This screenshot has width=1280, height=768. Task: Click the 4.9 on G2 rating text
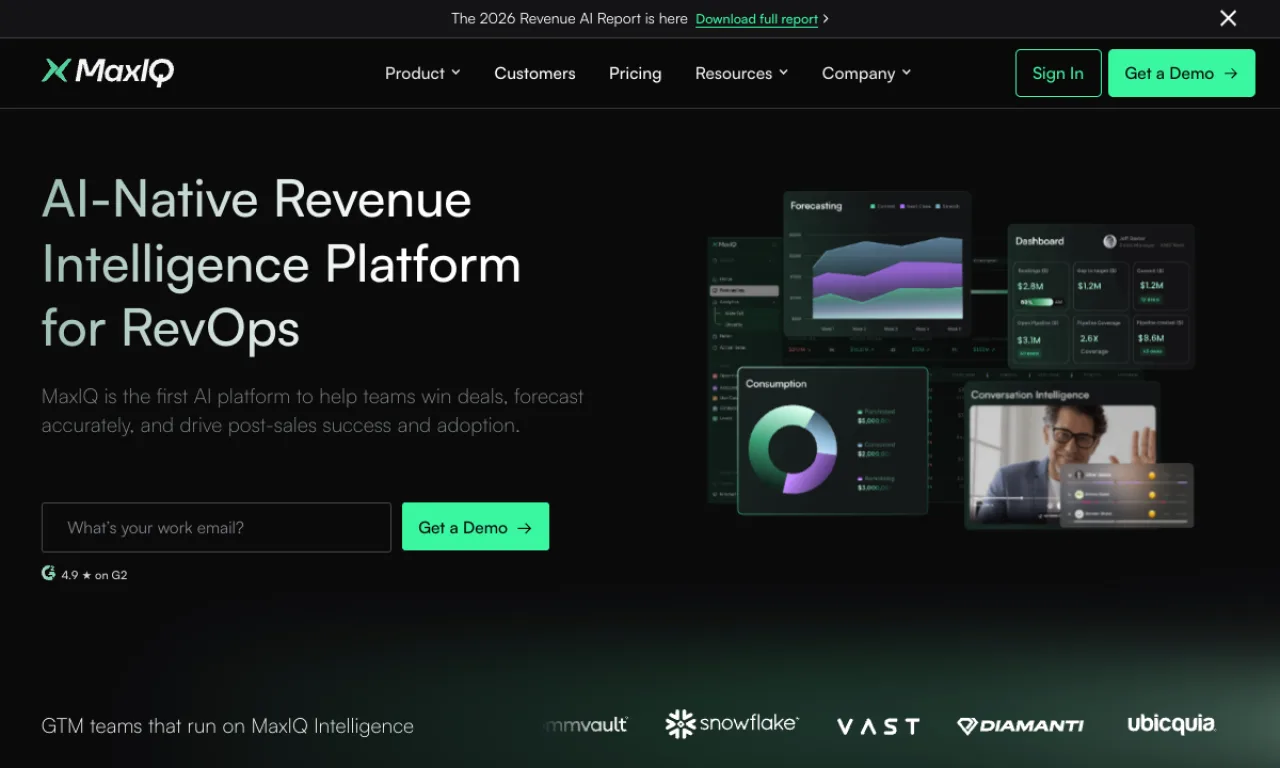point(94,575)
